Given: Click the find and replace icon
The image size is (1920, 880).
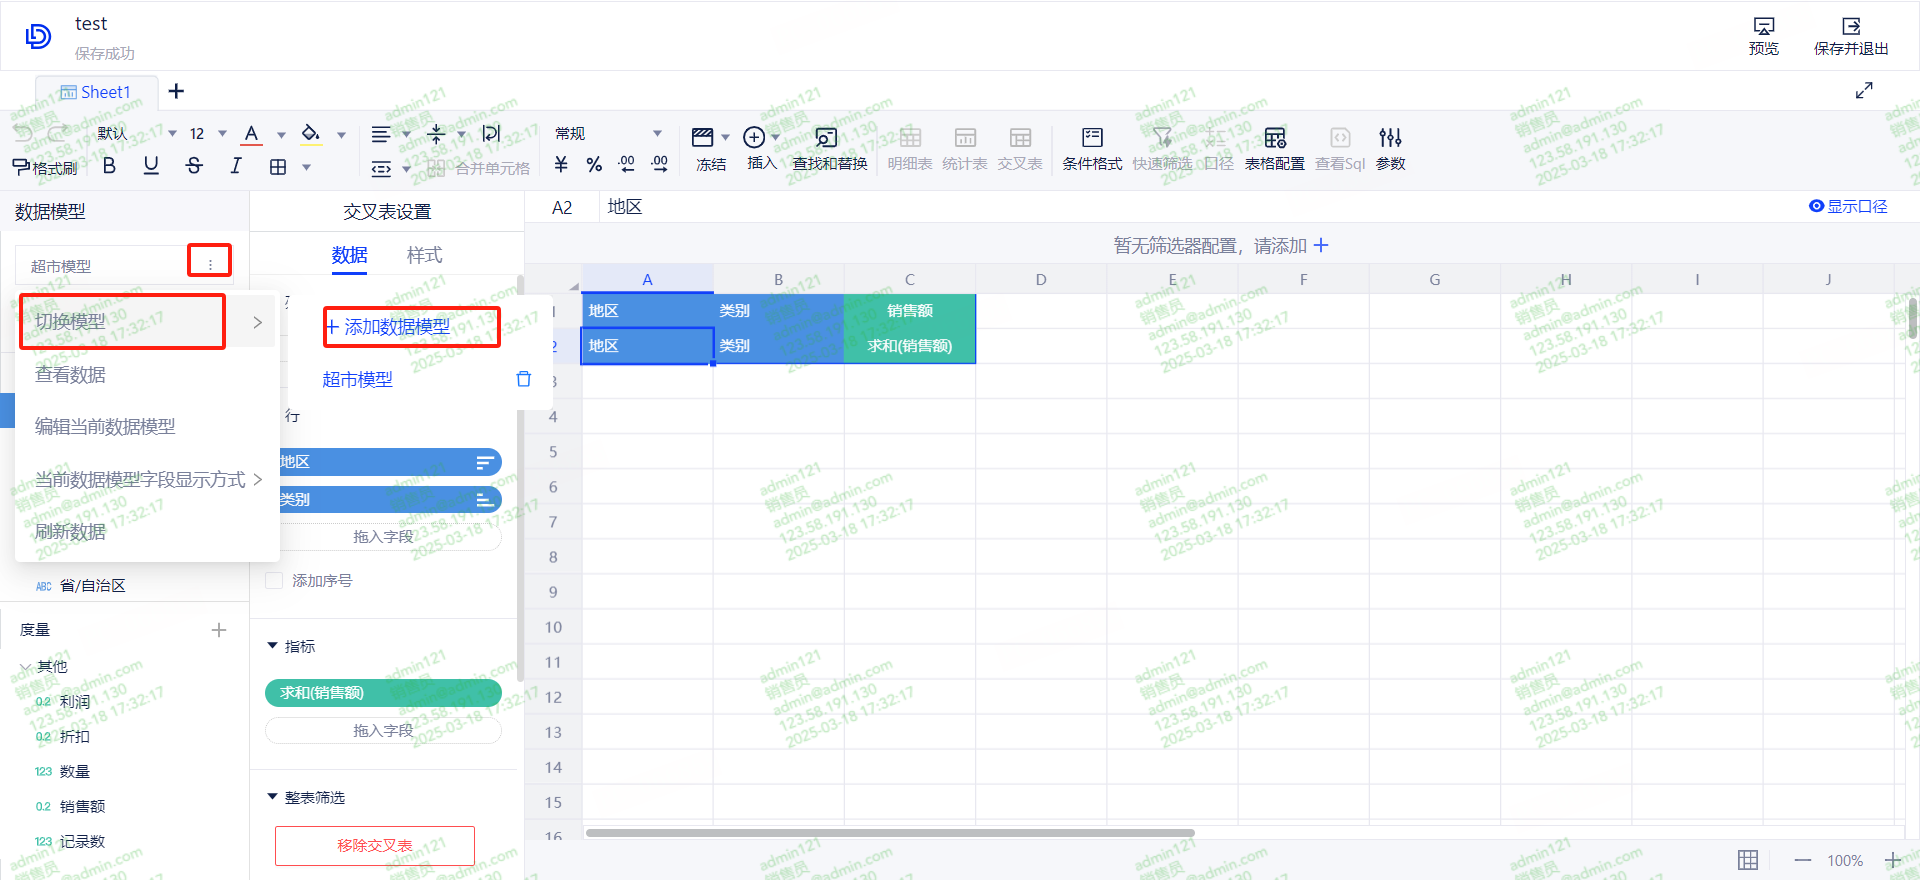Looking at the screenshot, I should (x=829, y=148).
